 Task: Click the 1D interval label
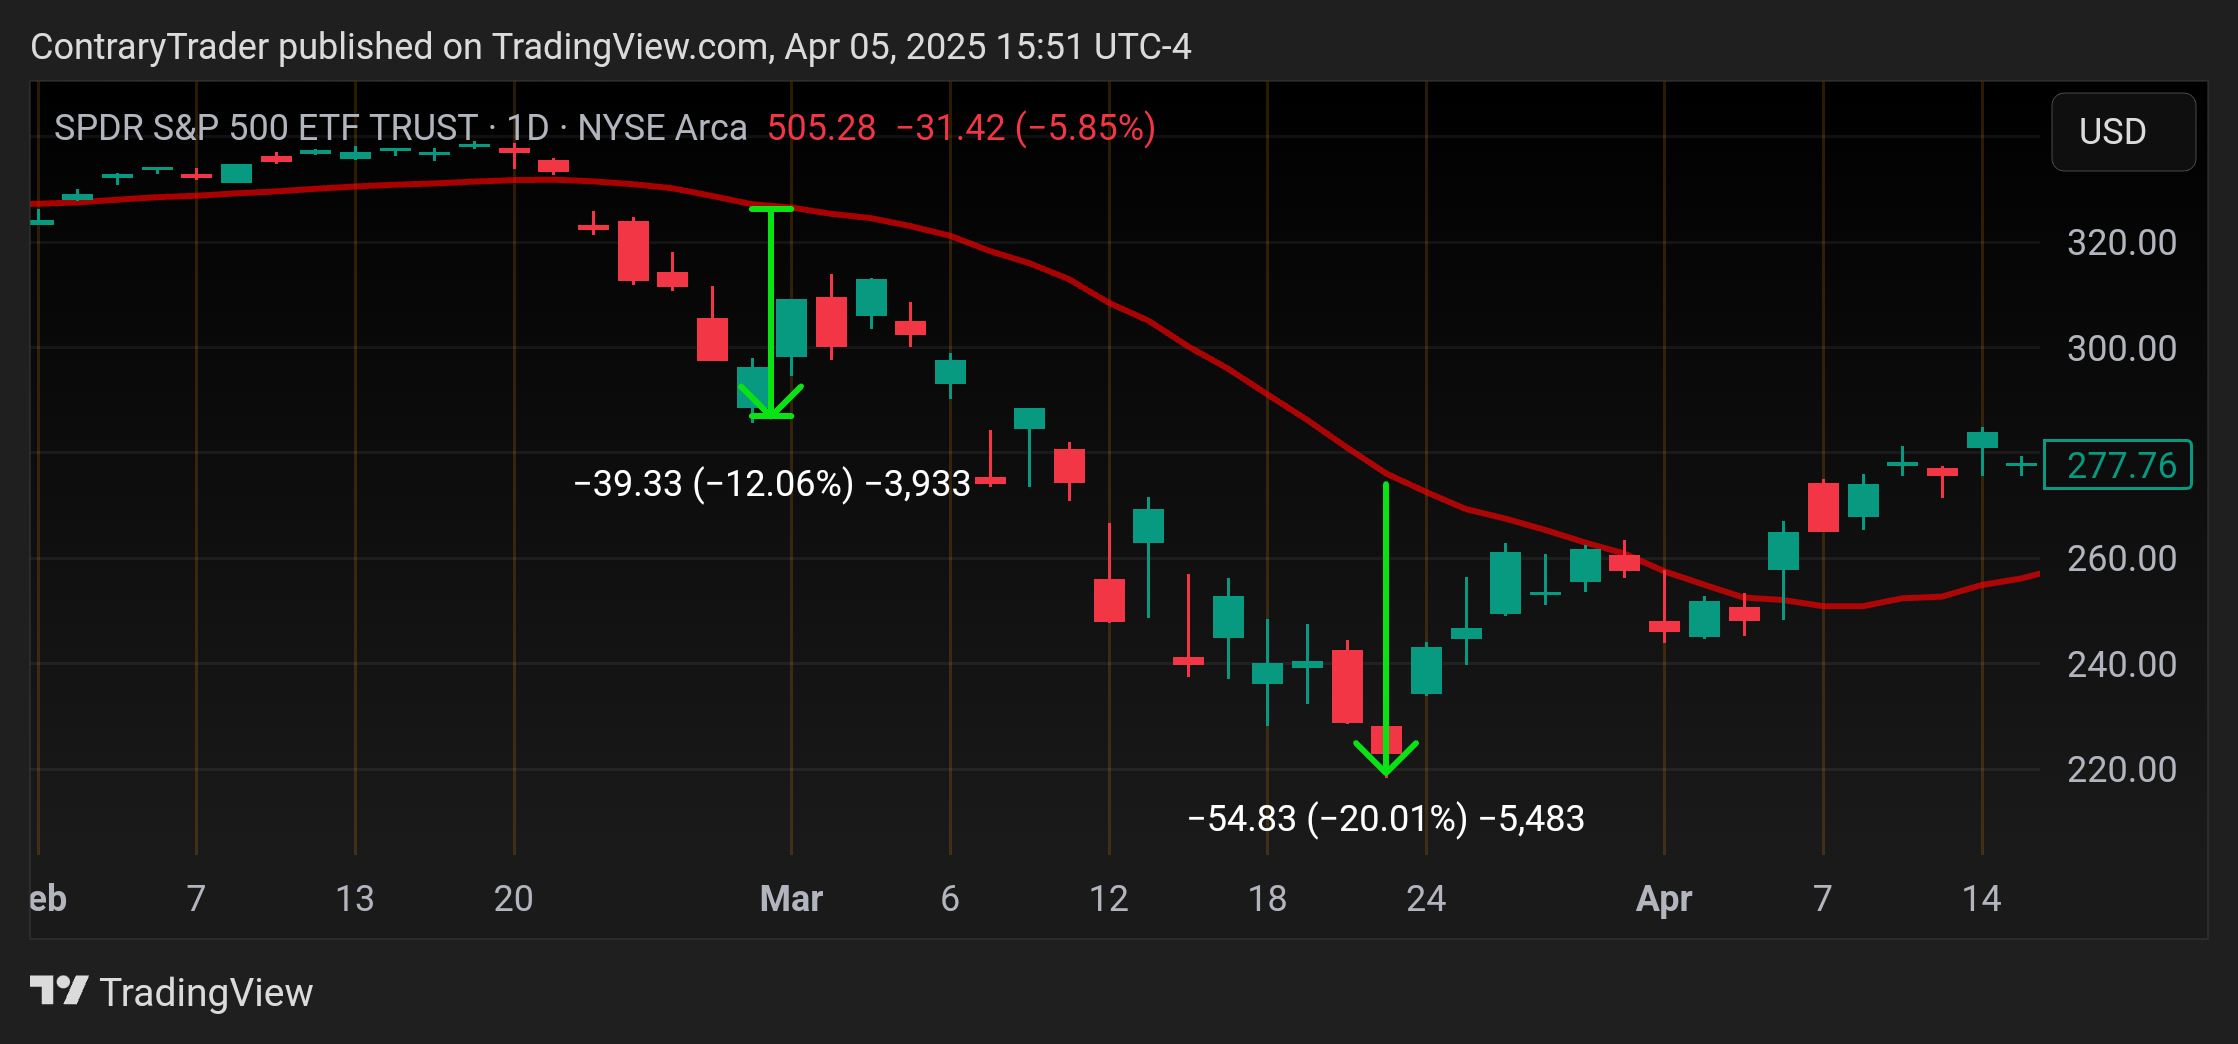(528, 128)
